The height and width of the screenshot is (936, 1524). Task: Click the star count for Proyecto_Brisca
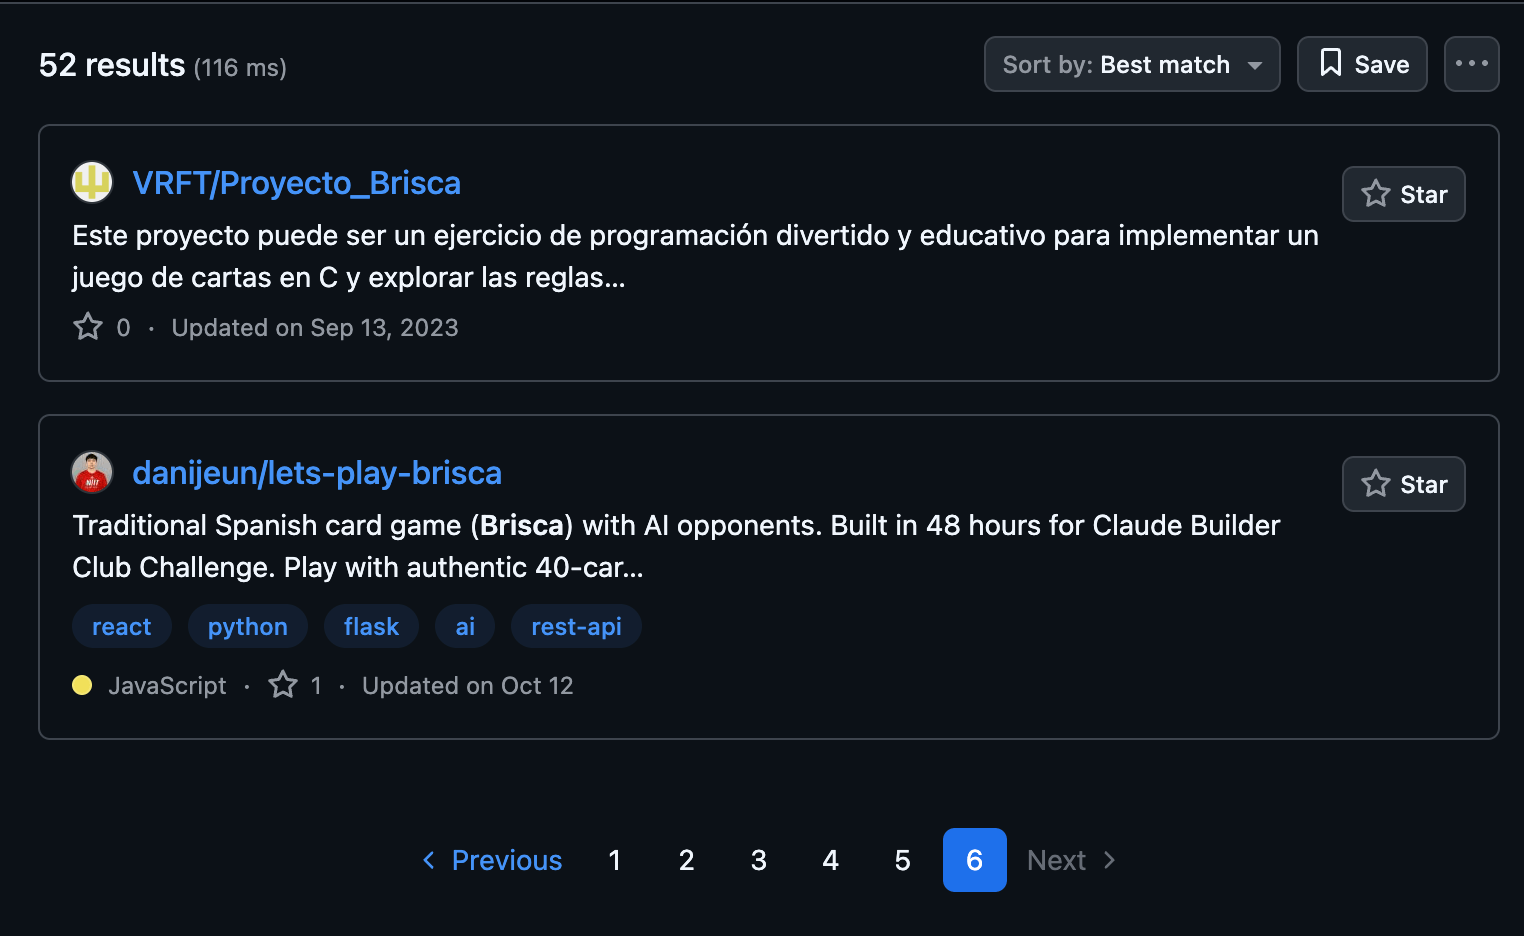pos(122,327)
